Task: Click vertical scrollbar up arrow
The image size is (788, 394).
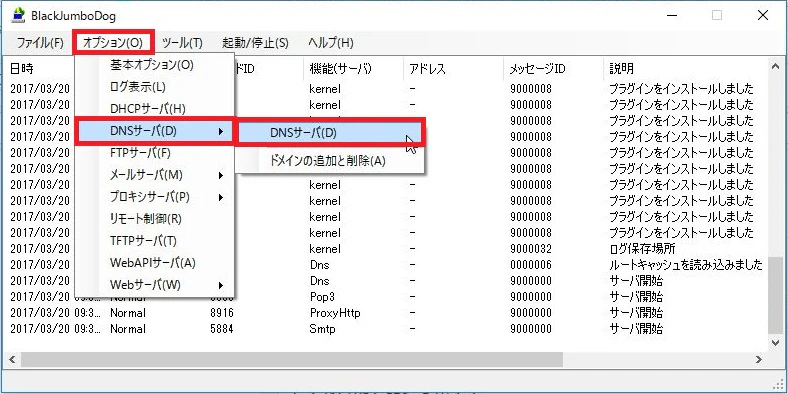Action: coord(776,66)
